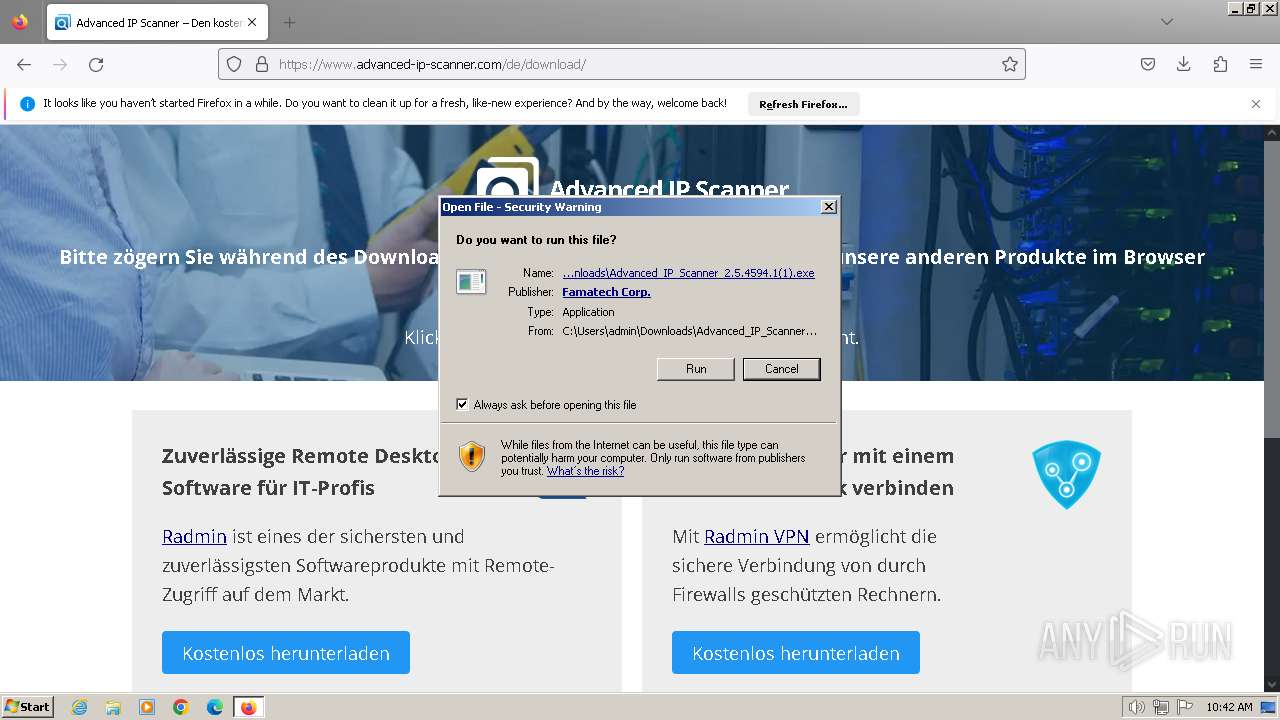1280x720 pixels.
Task: Click the Famatech Corp. publisher link
Action: 606,292
